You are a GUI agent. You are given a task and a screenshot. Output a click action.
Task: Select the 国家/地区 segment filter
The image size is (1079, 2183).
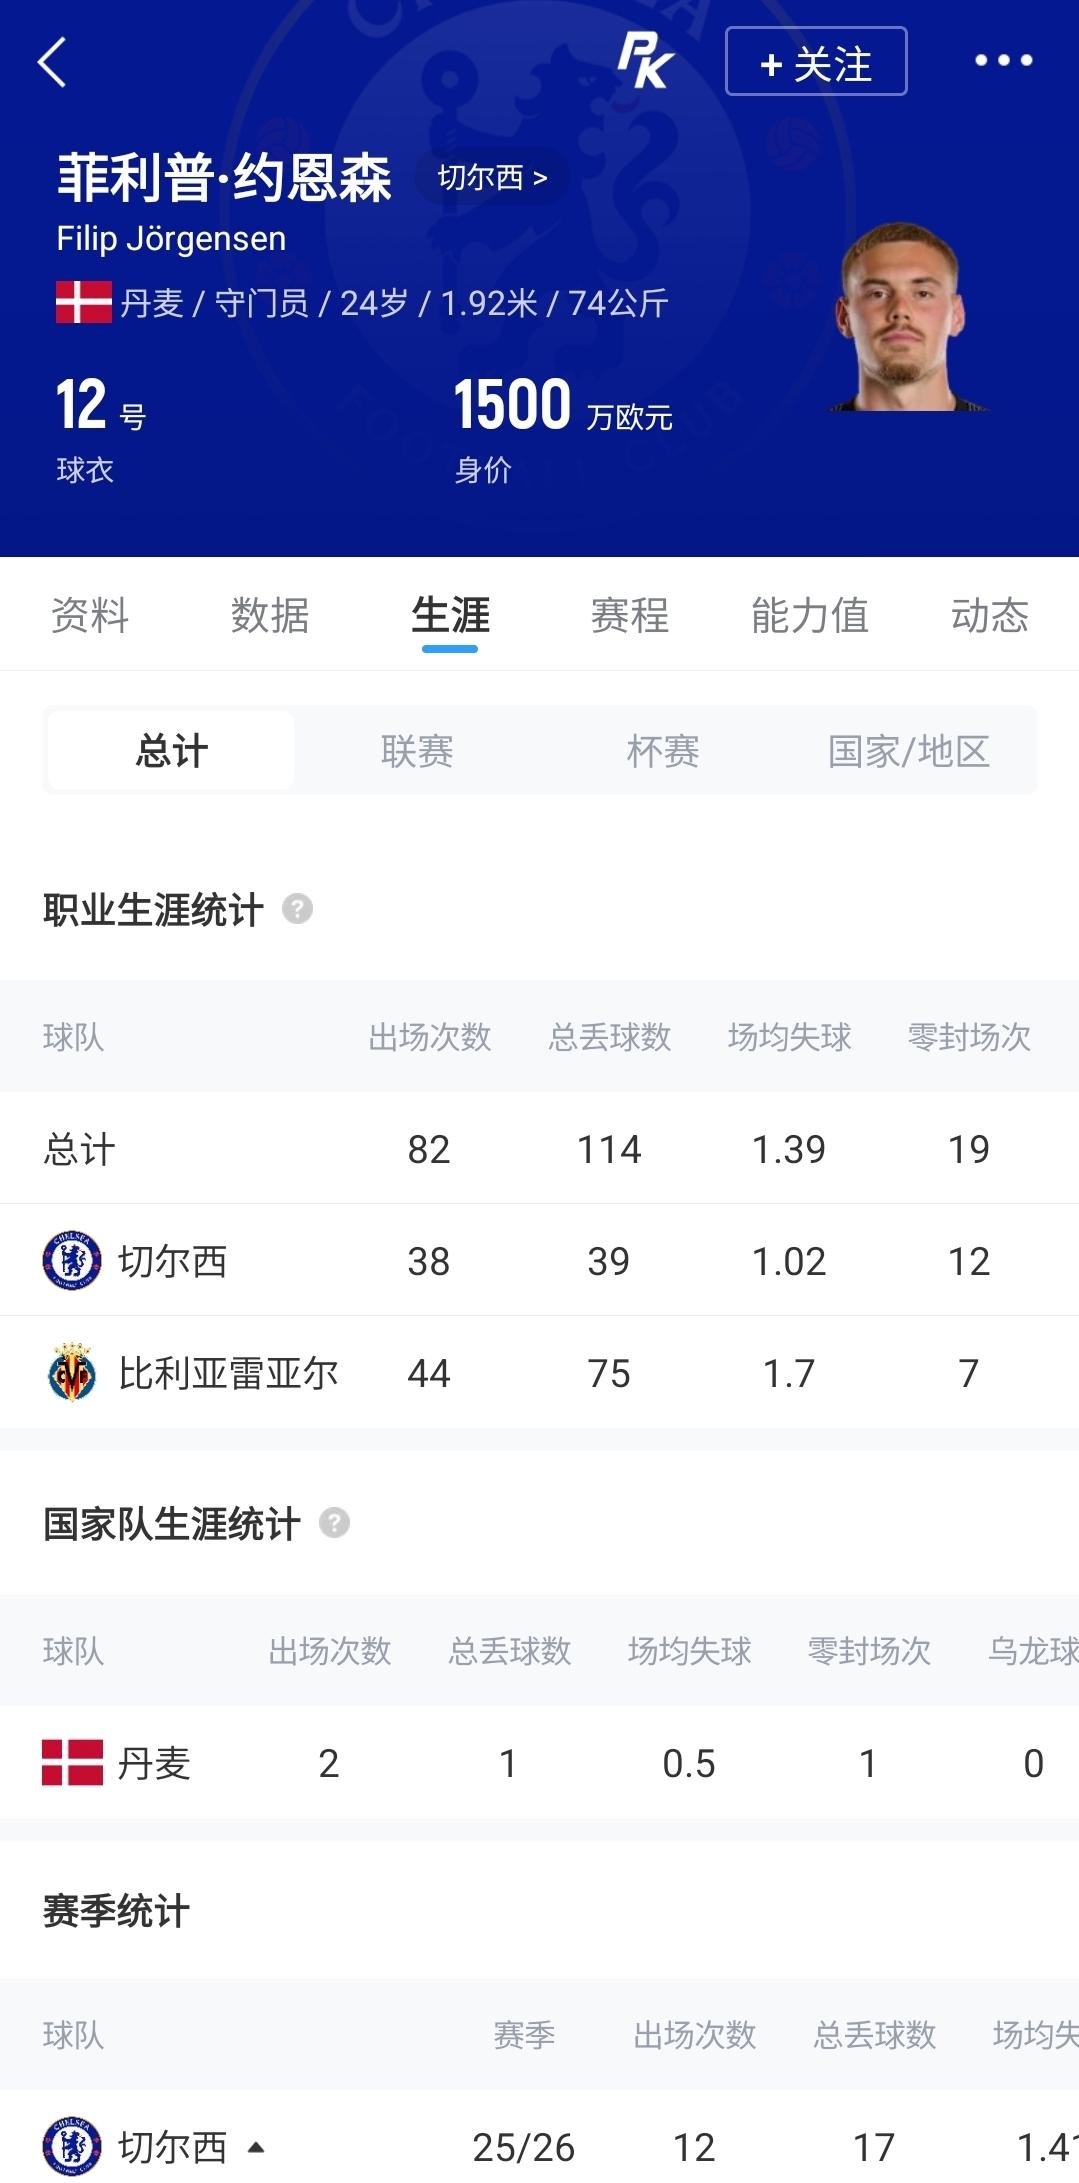tap(909, 750)
